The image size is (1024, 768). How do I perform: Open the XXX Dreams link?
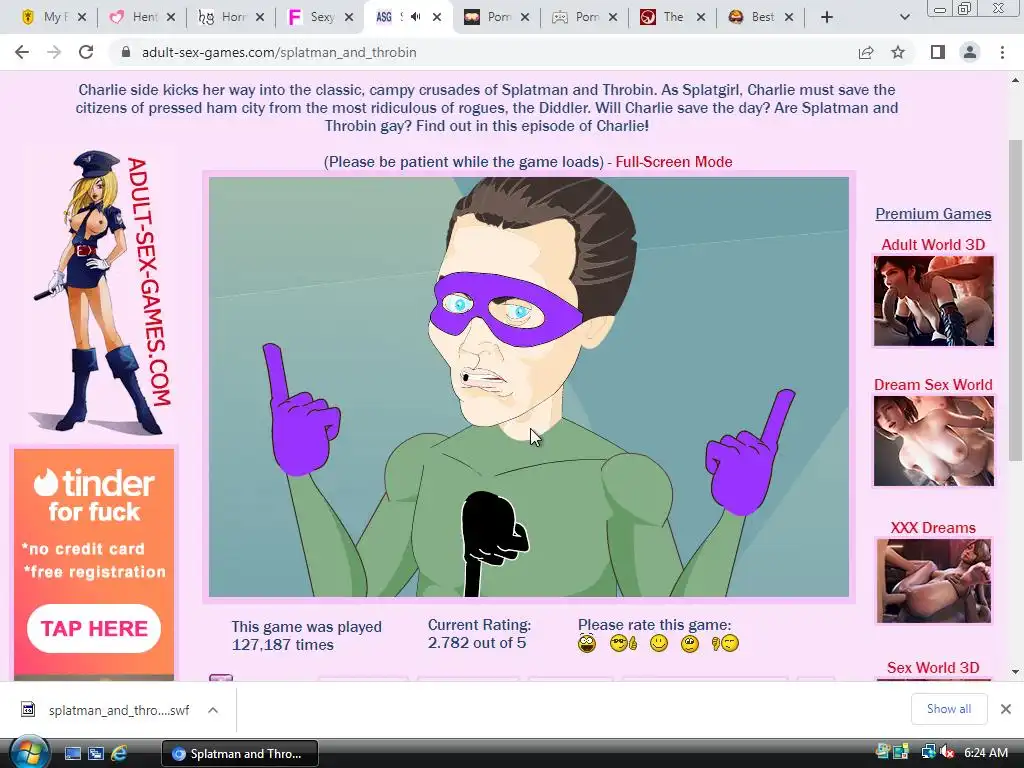933,528
